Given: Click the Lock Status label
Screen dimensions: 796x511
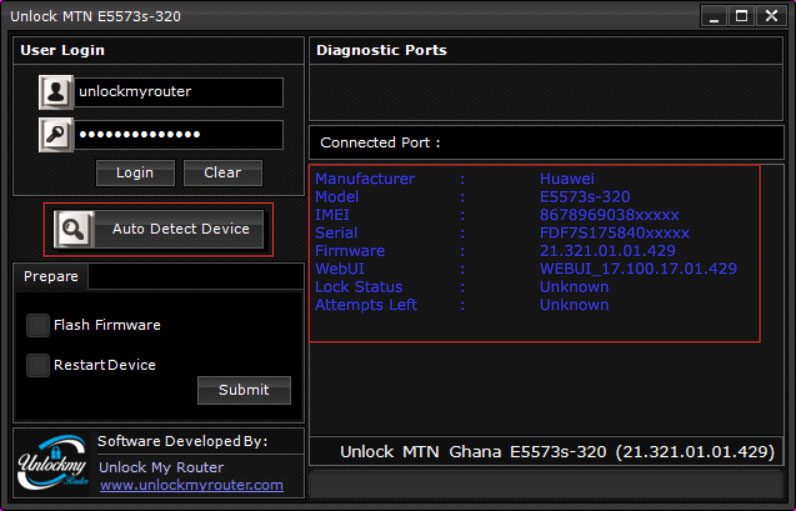Looking at the screenshot, I should click(x=358, y=287).
